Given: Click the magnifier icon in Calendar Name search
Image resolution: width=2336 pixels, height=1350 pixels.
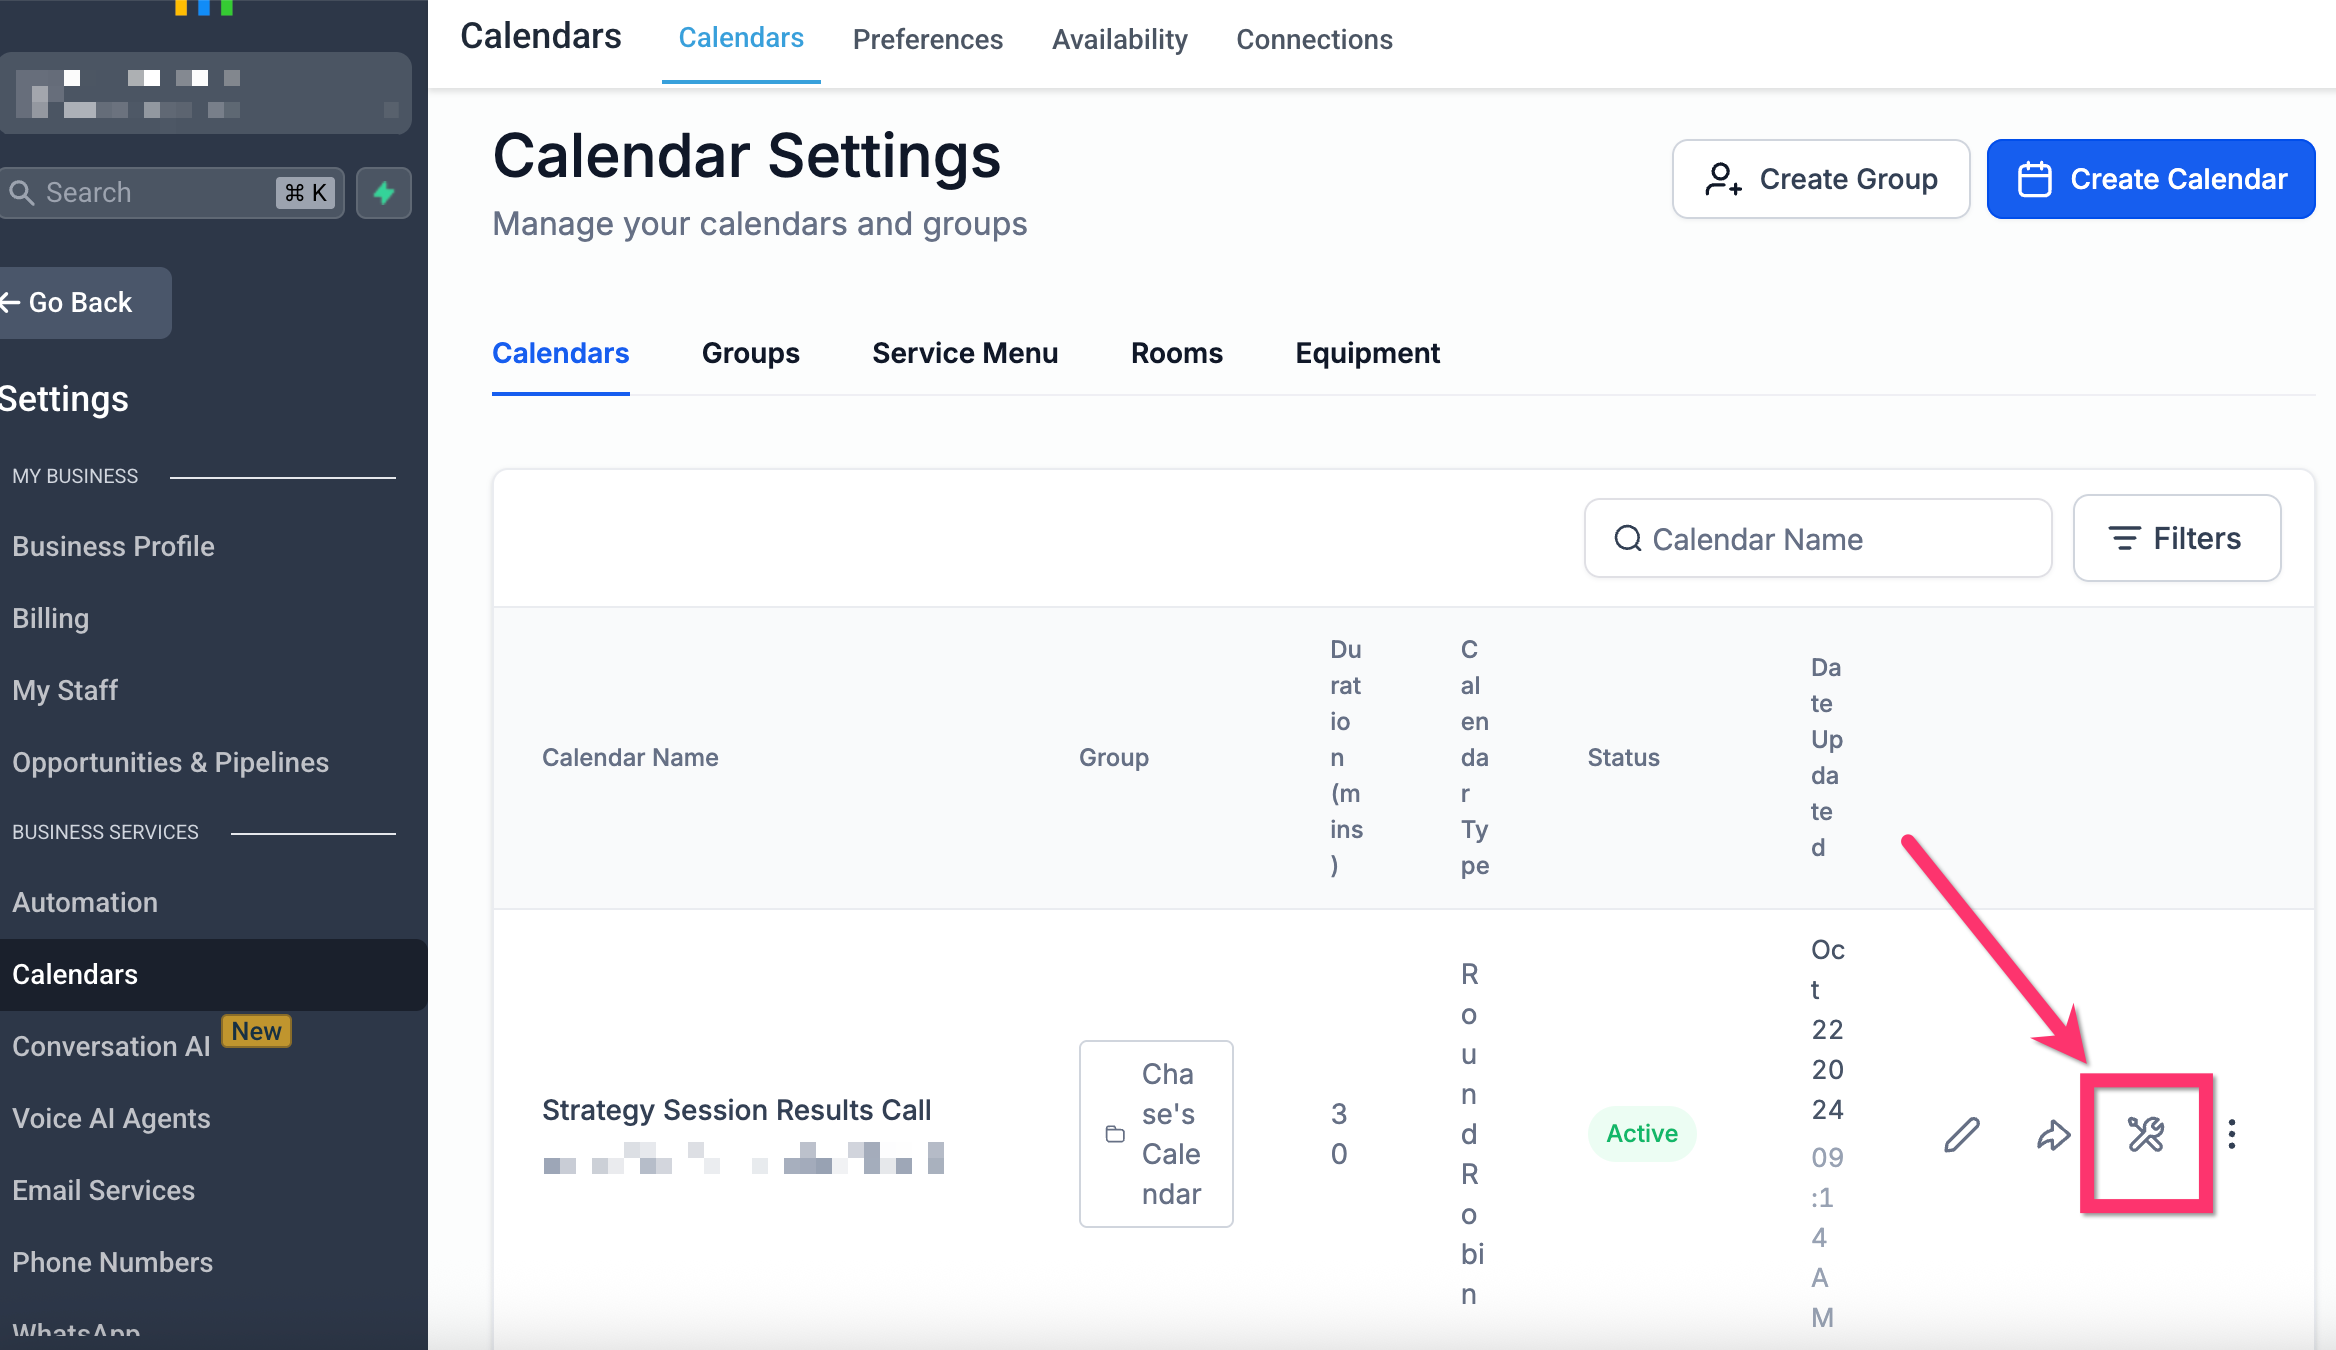Looking at the screenshot, I should [1628, 539].
